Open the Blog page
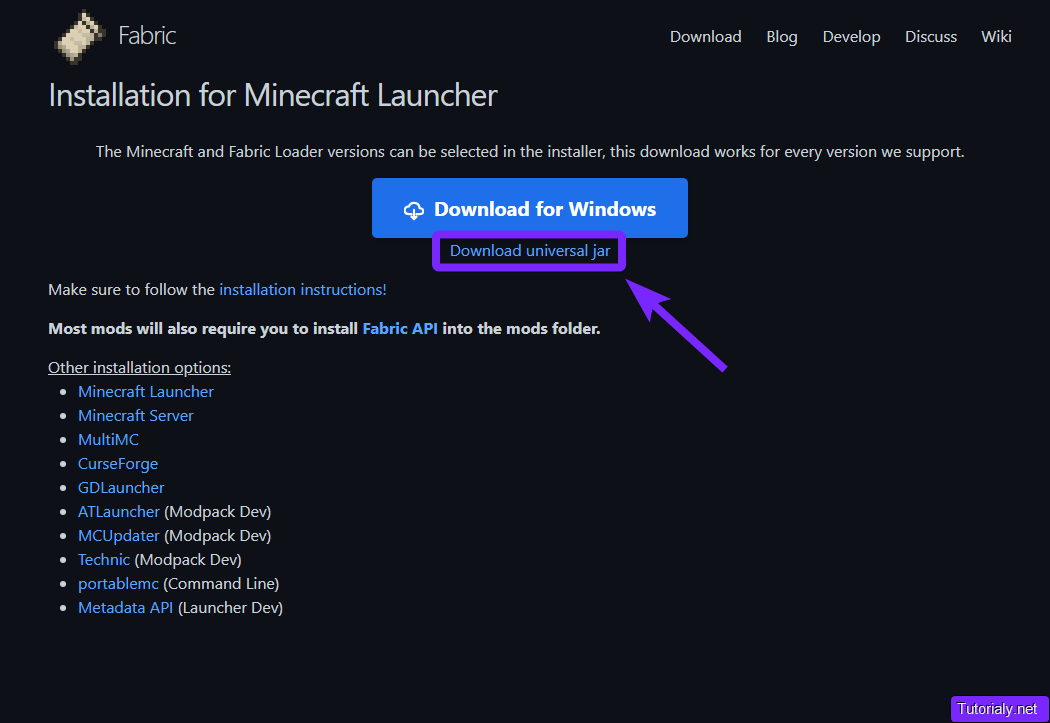The image size is (1050, 723). pyautogui.click(x=781, y=36)
